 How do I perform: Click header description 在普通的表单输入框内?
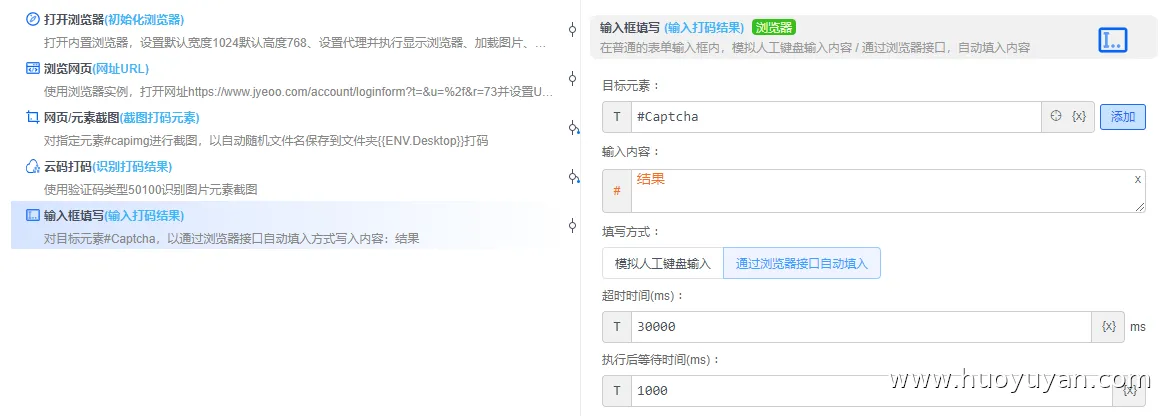814,47
